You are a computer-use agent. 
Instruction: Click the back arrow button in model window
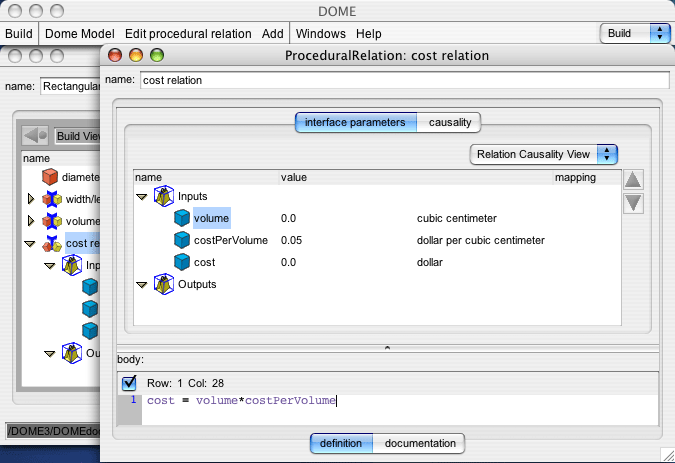click(x=35, y=136)
